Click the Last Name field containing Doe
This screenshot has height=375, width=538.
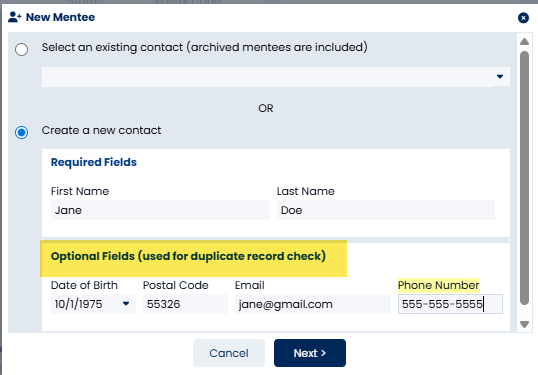[386, 210]
